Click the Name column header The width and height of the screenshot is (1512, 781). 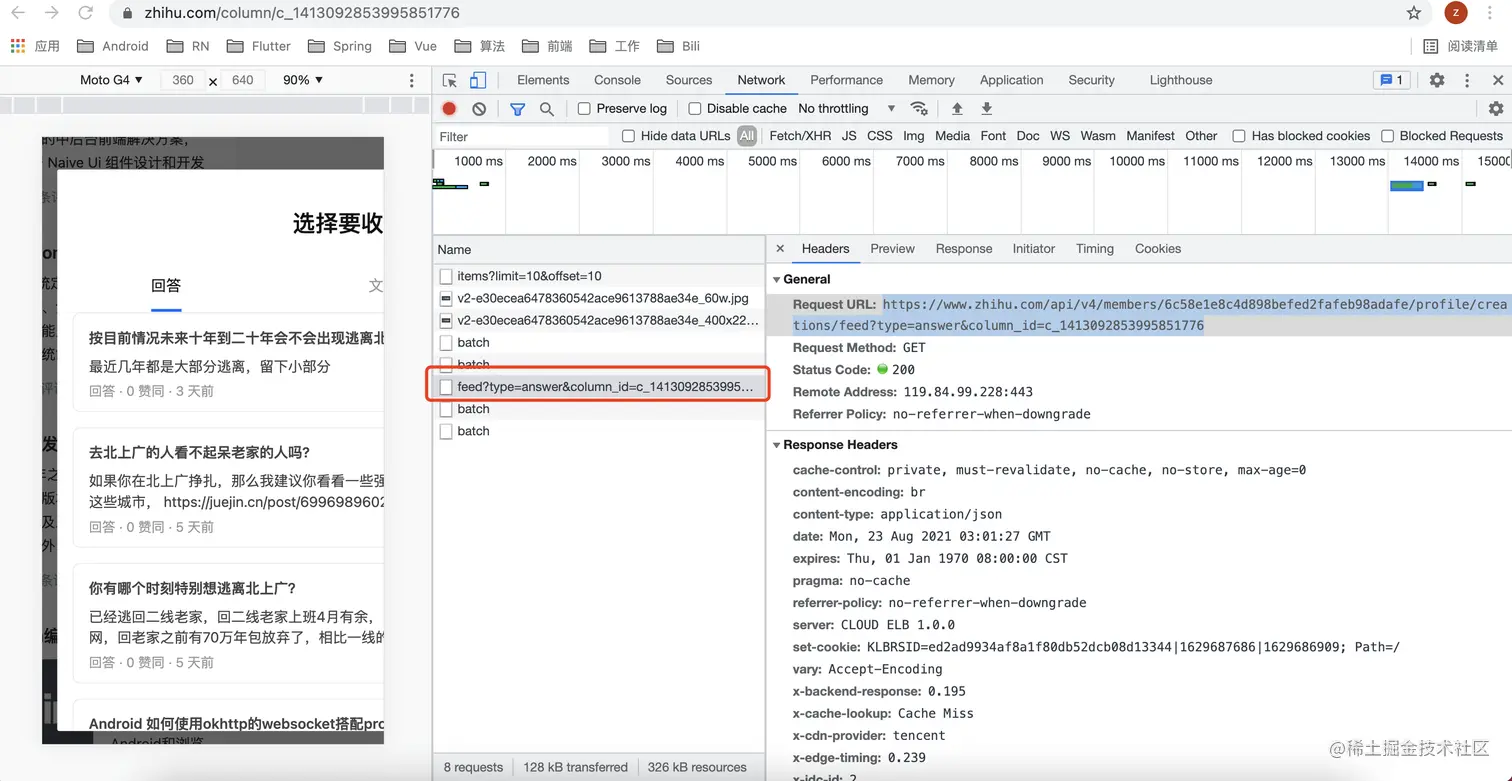coord(599,250)
